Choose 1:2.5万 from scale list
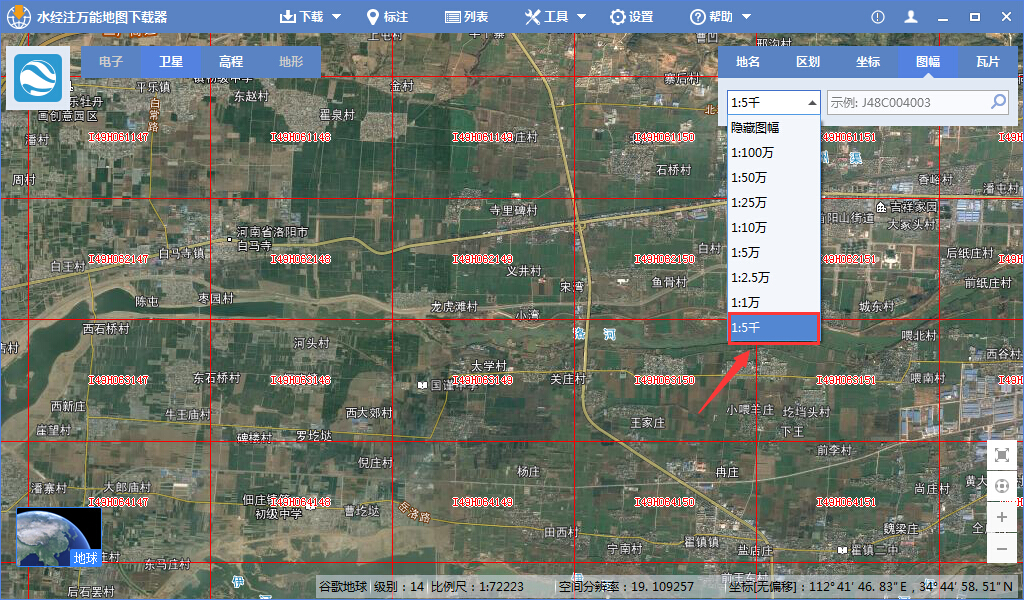Viewport: 1024px width, 600px height. pyautogui.click(x=774, y=277)
